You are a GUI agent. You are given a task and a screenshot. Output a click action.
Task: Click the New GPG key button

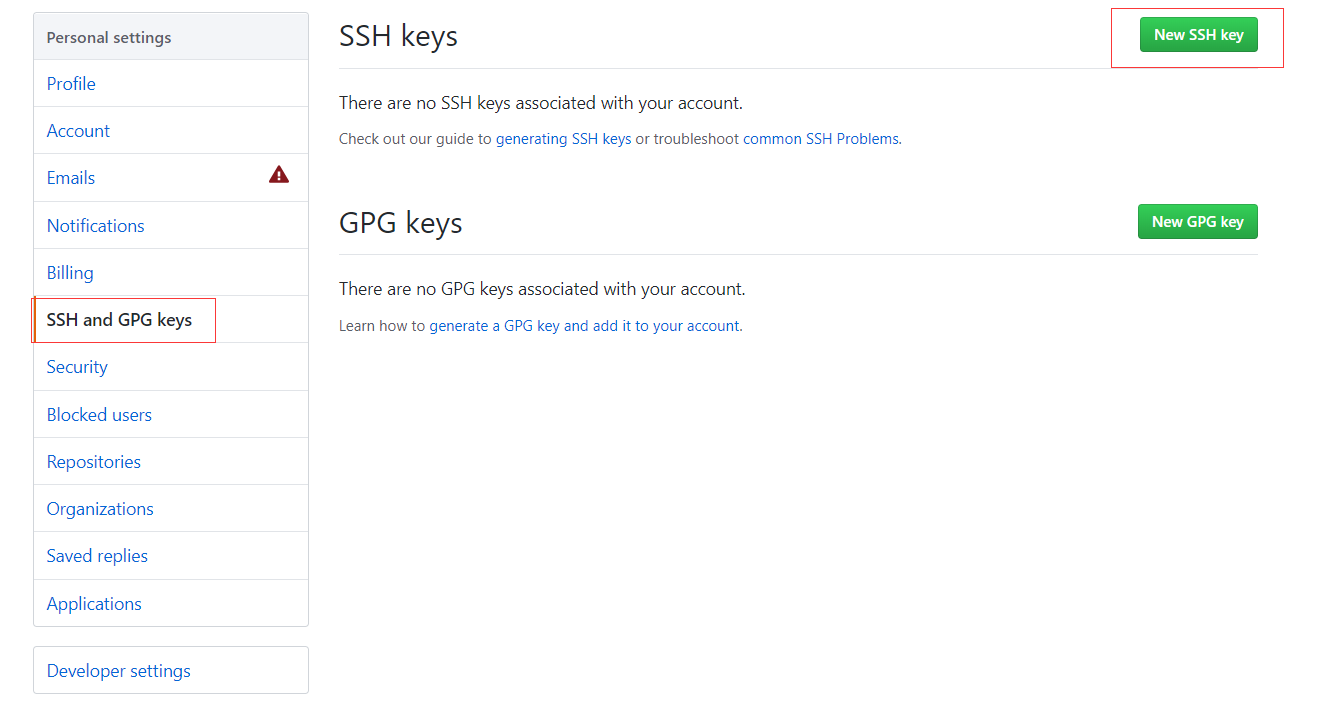(1197, 222)
